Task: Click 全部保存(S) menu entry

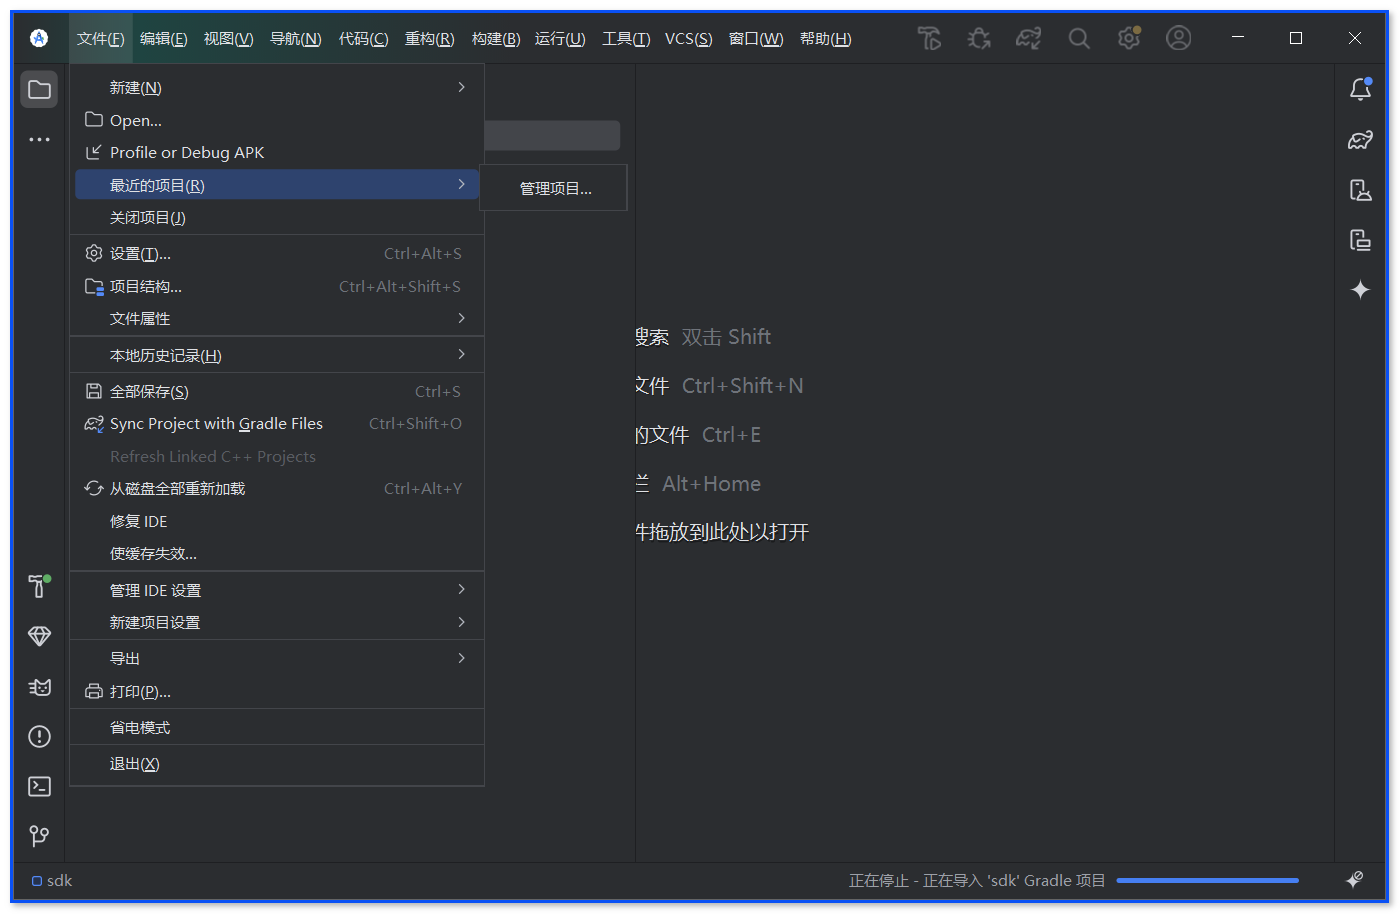Action: 277,391
